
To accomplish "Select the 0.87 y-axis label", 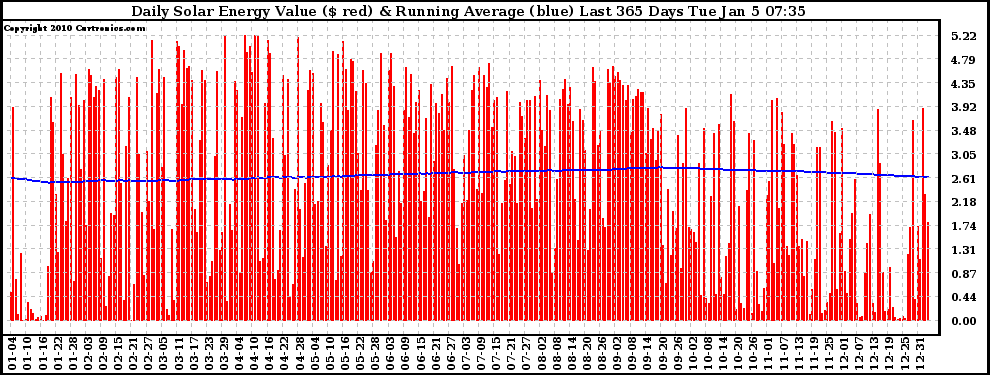I will pos(963,274).
